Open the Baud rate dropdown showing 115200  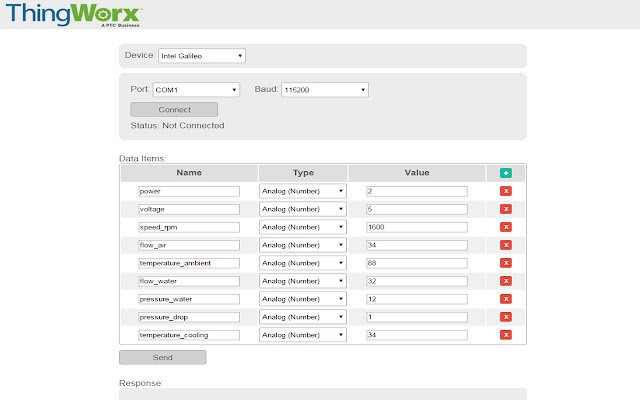click(x=325, y=90)
